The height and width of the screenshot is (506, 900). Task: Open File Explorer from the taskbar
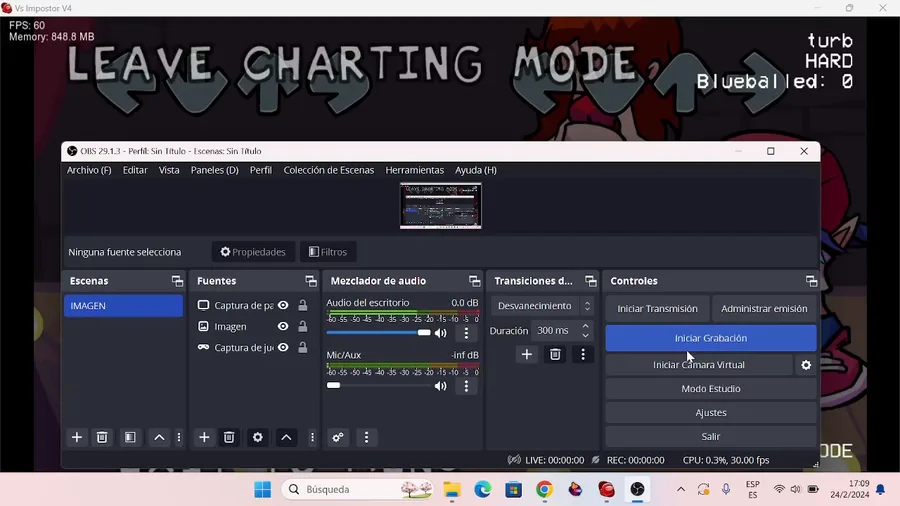(x=452, y=489)
